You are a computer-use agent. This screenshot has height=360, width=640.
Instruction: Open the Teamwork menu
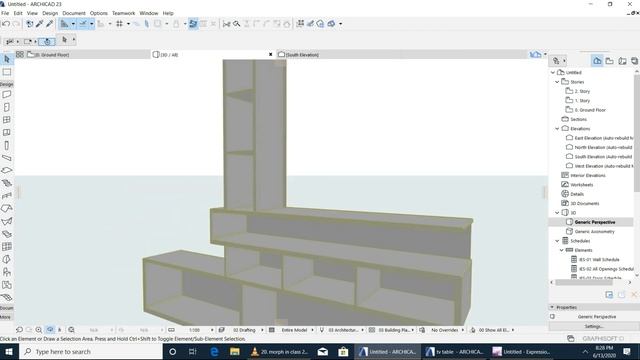123,13
